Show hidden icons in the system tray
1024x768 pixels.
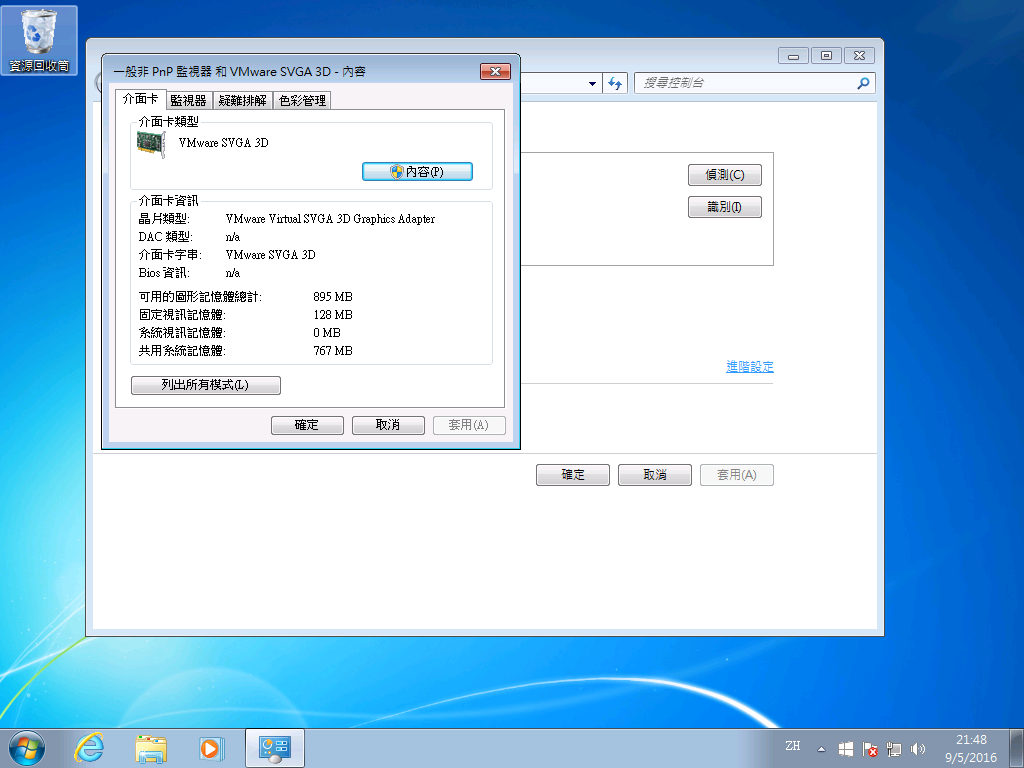[820, 747]
